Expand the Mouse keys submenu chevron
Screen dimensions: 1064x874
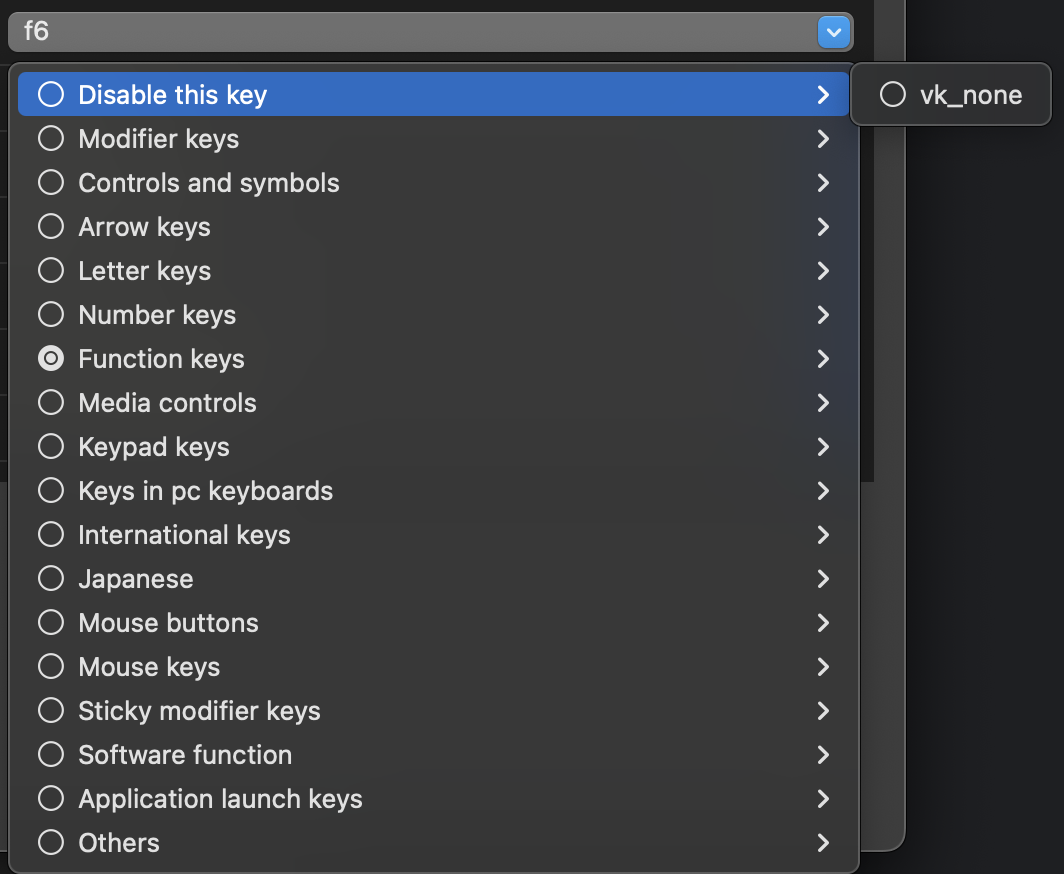[x=823, y=667]
